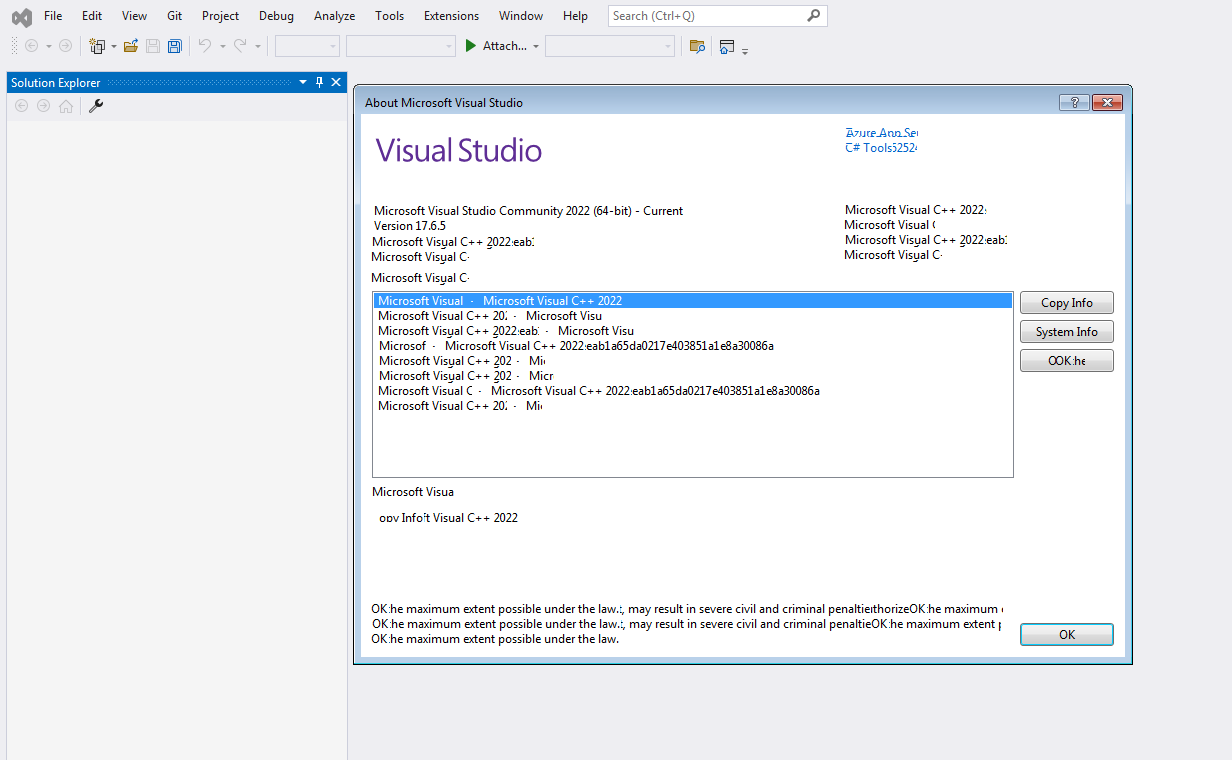Open the Azure App Se link
This screenshot has width=1232, height=760.
[x=881, y=133]
